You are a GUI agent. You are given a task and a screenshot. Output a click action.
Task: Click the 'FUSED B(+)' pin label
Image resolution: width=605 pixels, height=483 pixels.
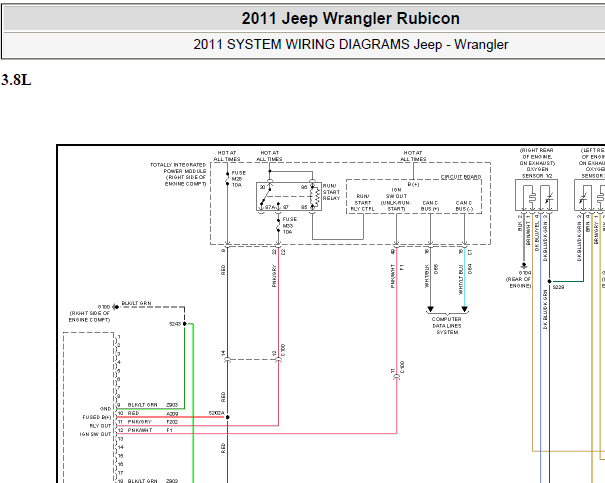pos(96,417)
